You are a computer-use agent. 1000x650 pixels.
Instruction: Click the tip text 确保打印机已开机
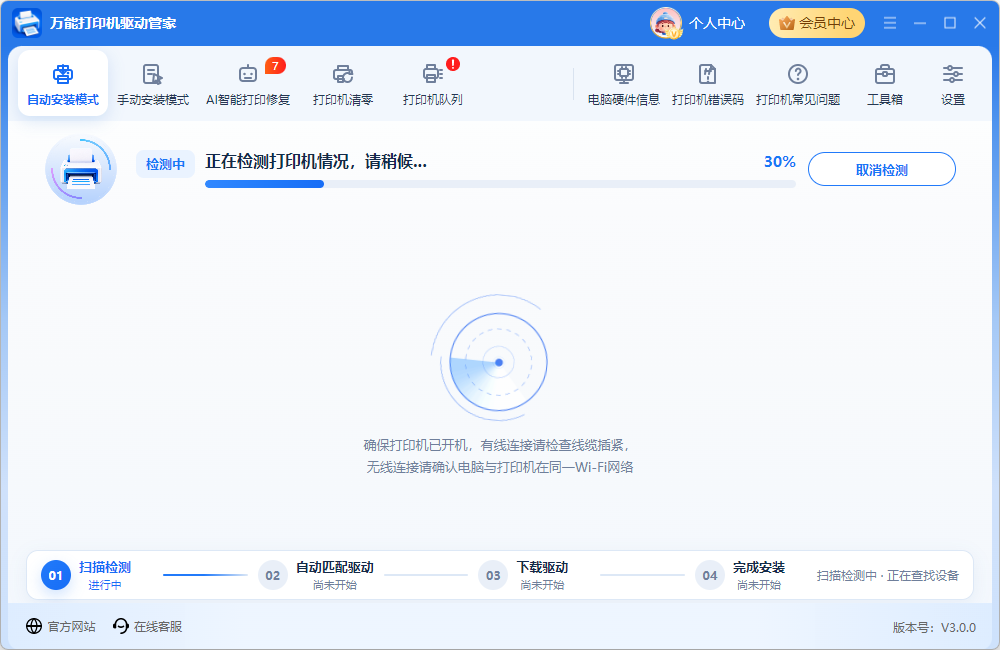coord(497,445)
